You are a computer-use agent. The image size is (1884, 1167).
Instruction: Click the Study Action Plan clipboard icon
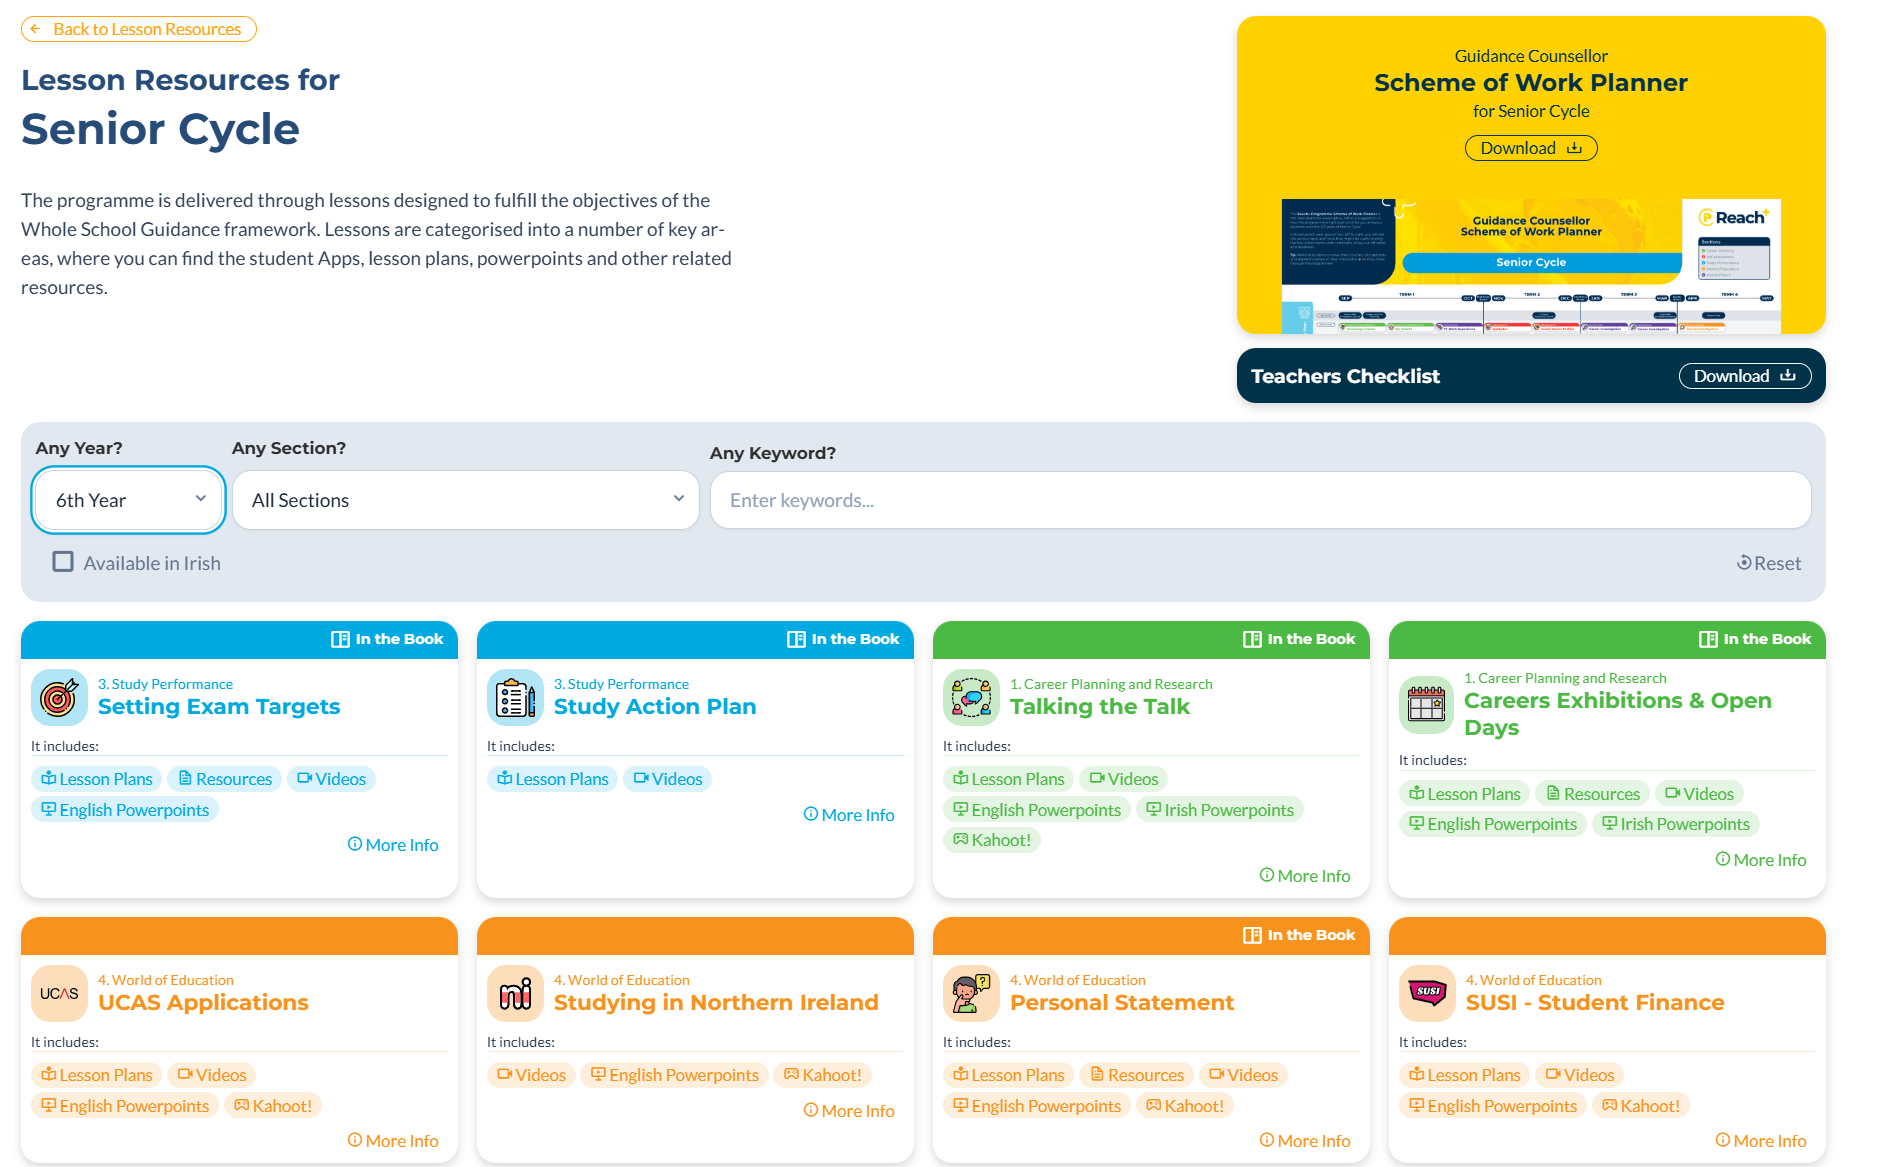click(515, 697)
